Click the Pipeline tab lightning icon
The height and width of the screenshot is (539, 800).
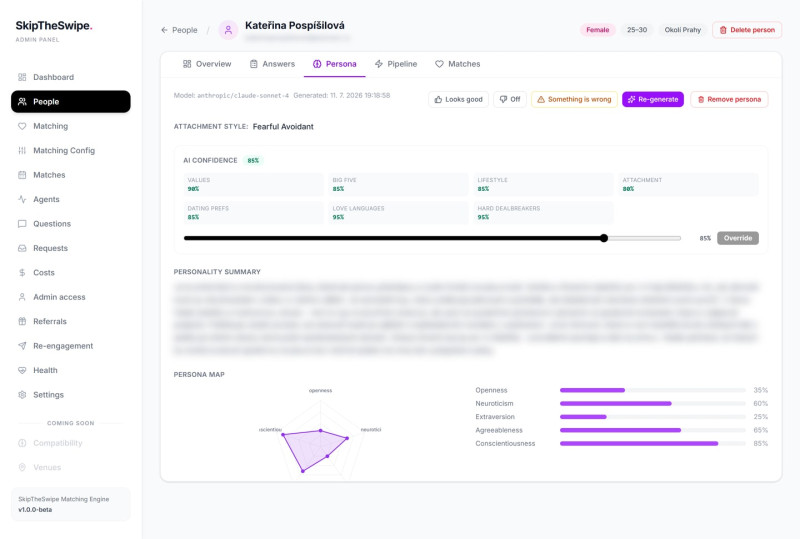tap(379, 64)
